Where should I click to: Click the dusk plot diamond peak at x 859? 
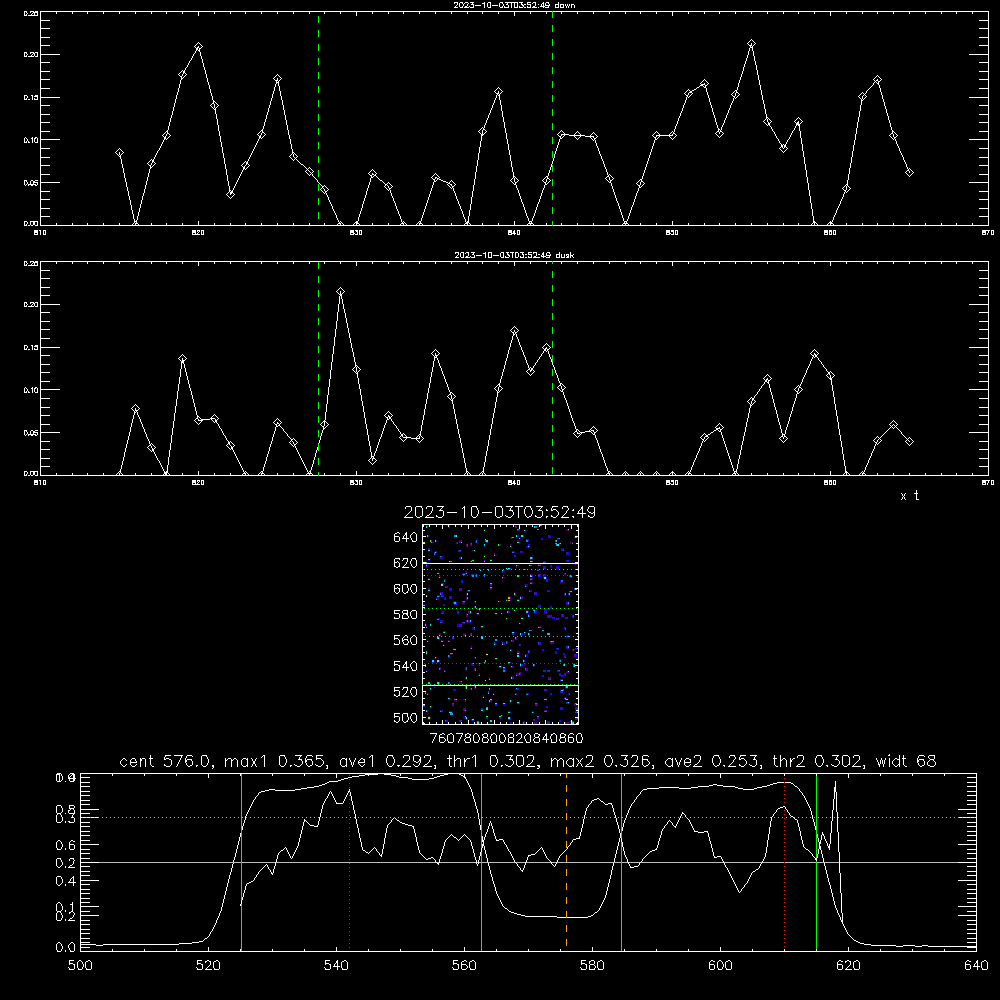coord(814,353)
